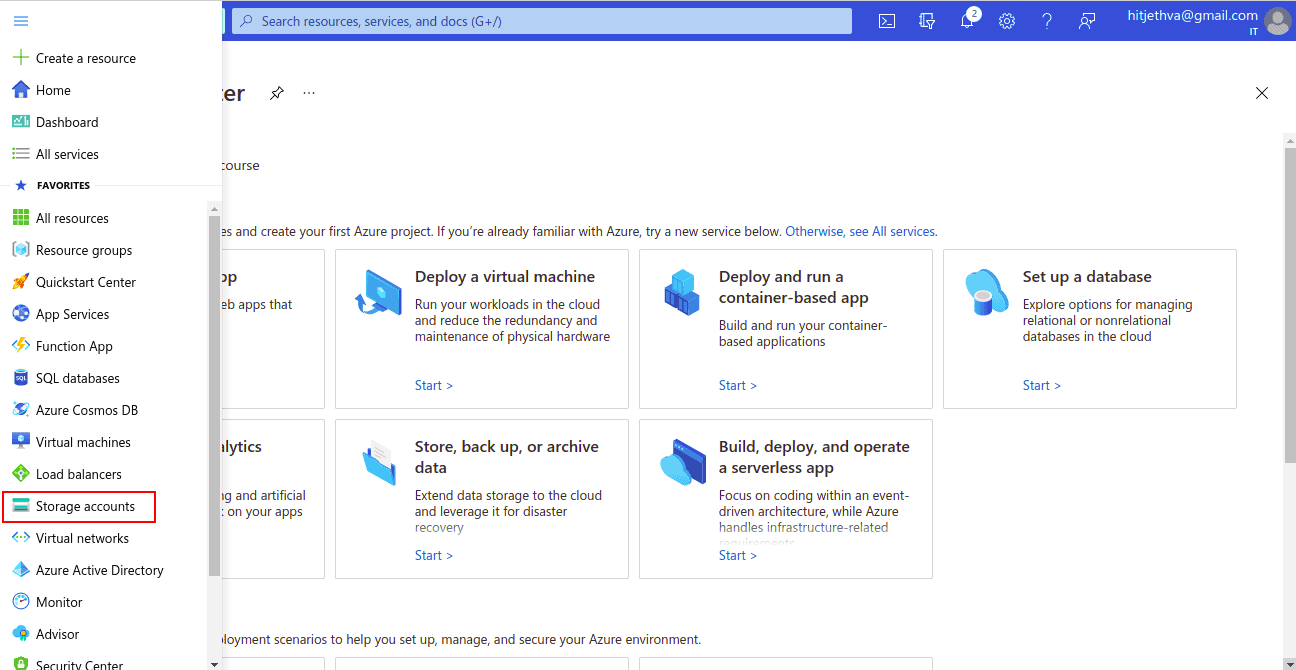Click the SQL databases icon
Viewport: 1296px width, 670px height.
pos(20,378)
